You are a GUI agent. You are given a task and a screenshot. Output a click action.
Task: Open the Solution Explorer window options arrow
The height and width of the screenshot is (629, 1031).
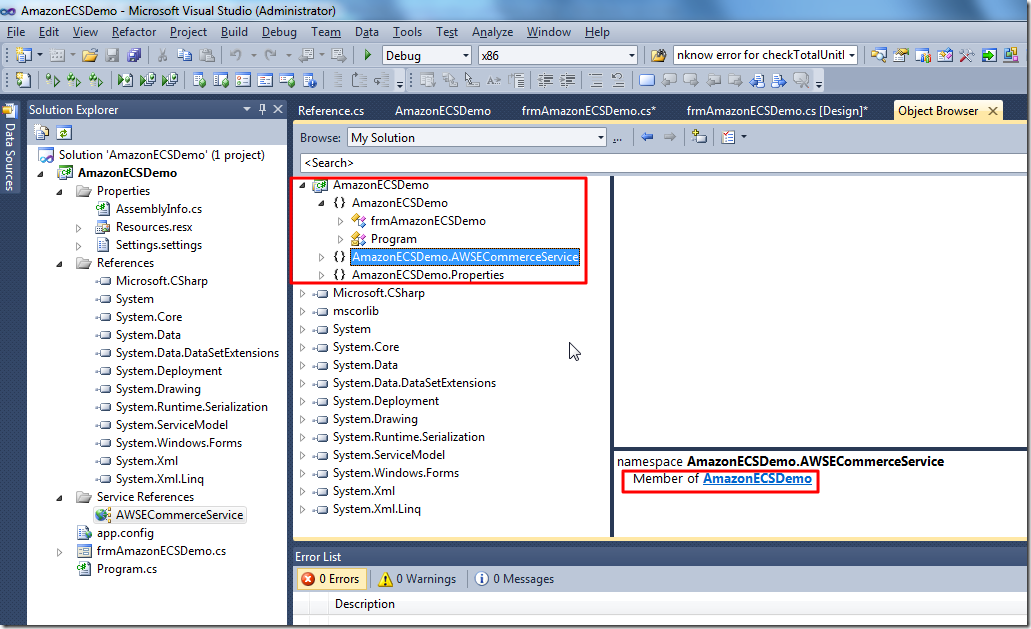coord(247,109)
